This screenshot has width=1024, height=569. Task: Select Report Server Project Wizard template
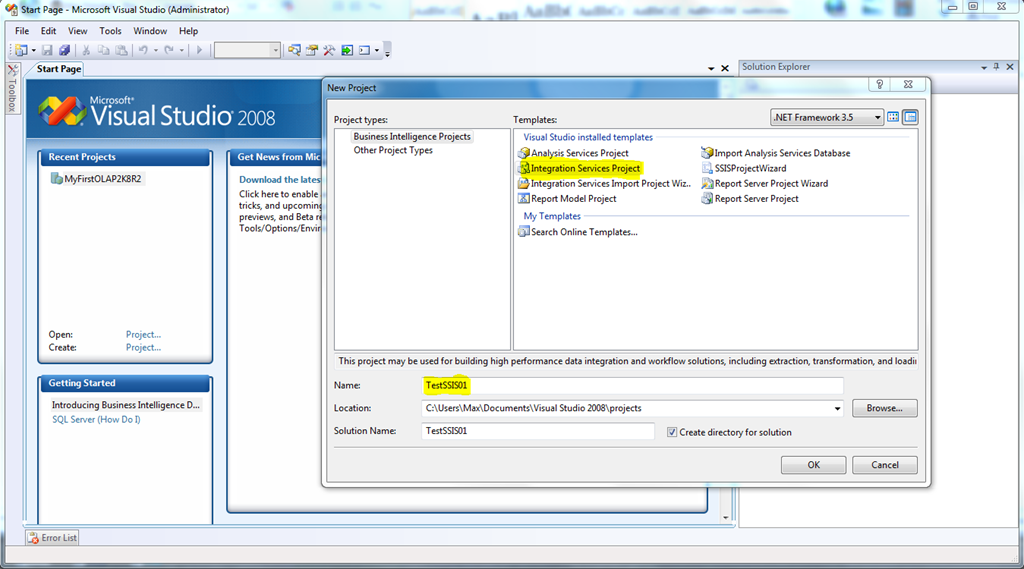[765, 184]
